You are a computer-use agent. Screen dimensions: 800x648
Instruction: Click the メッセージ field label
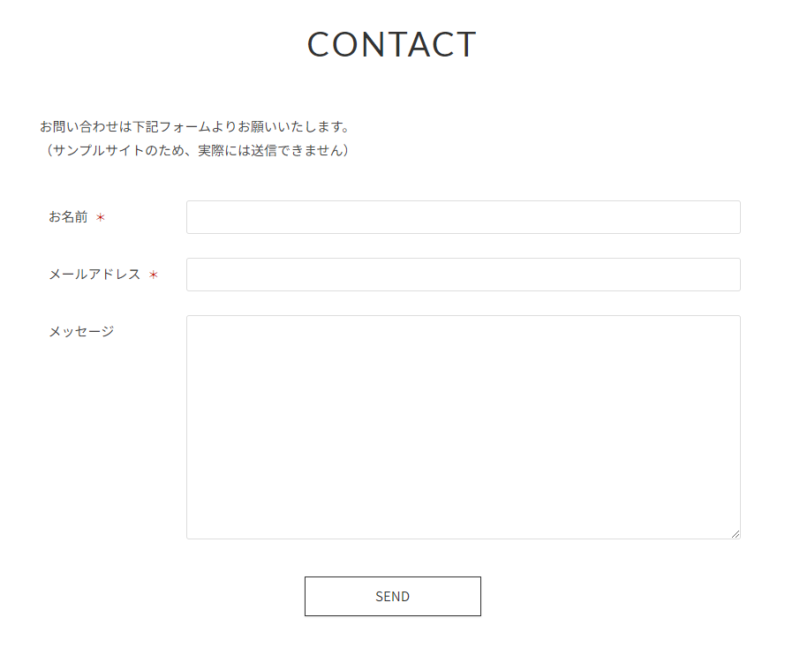[x=81, y=331]
